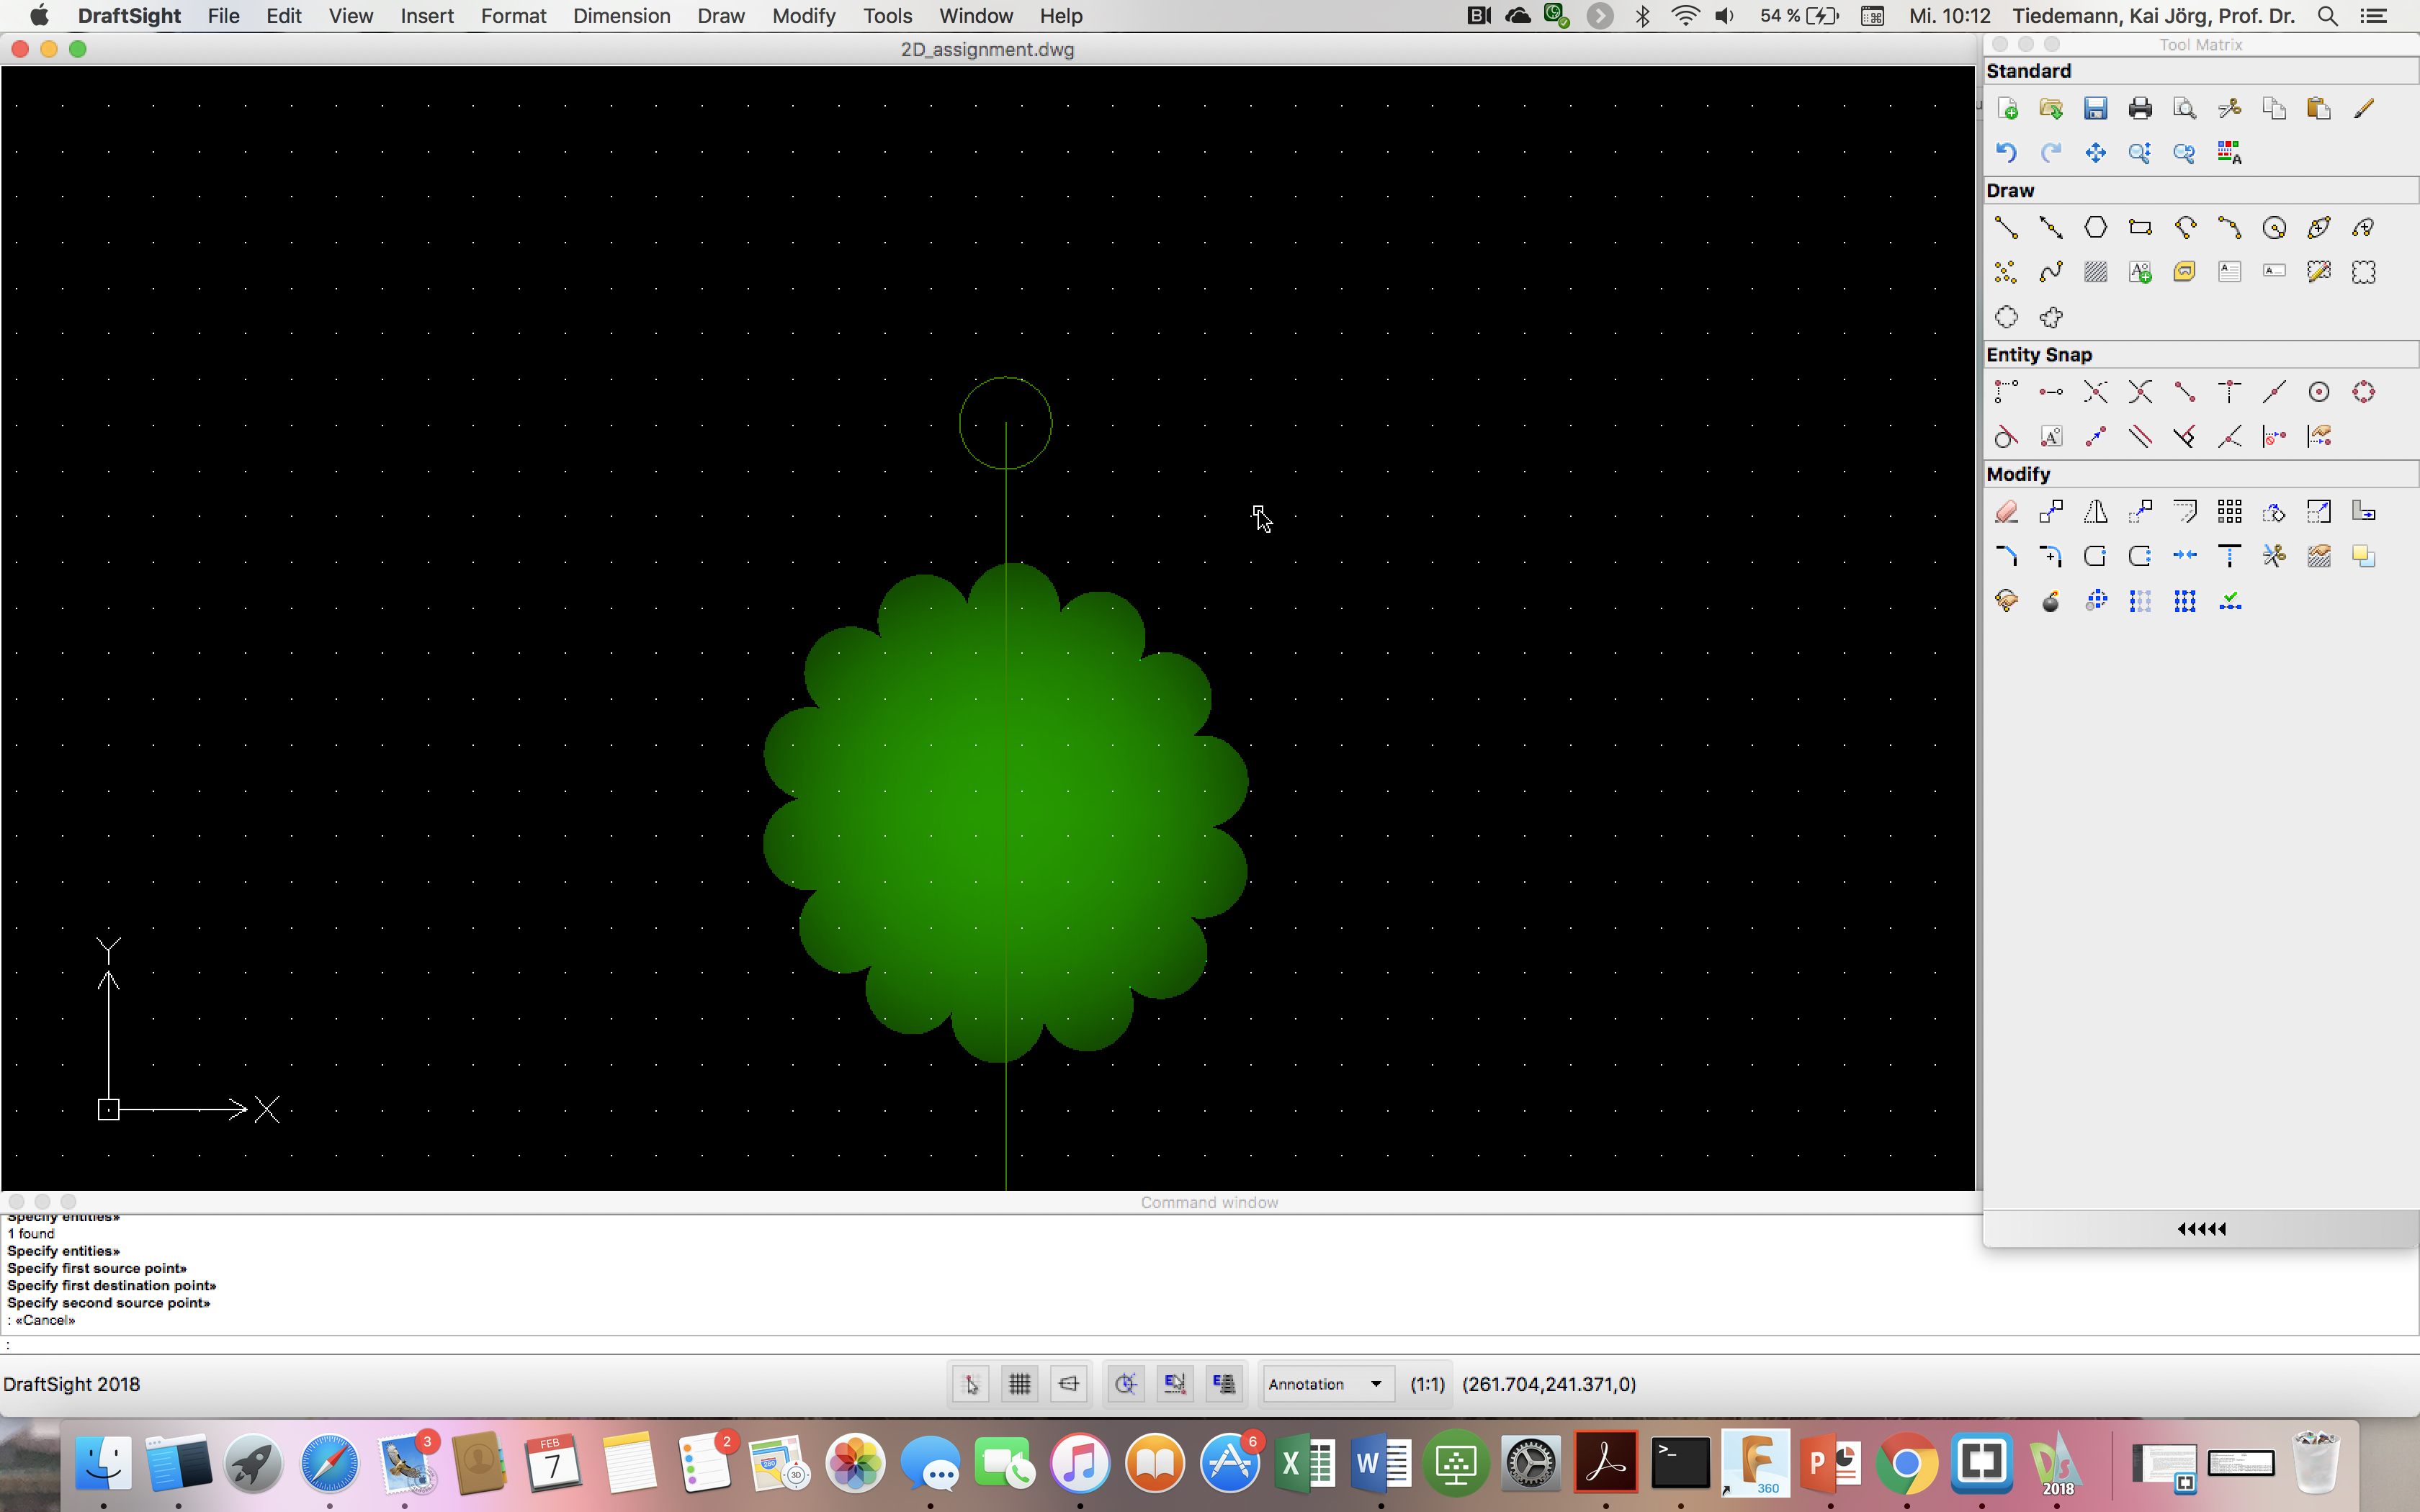Open the Dimension menu

(x=621, y=16)
